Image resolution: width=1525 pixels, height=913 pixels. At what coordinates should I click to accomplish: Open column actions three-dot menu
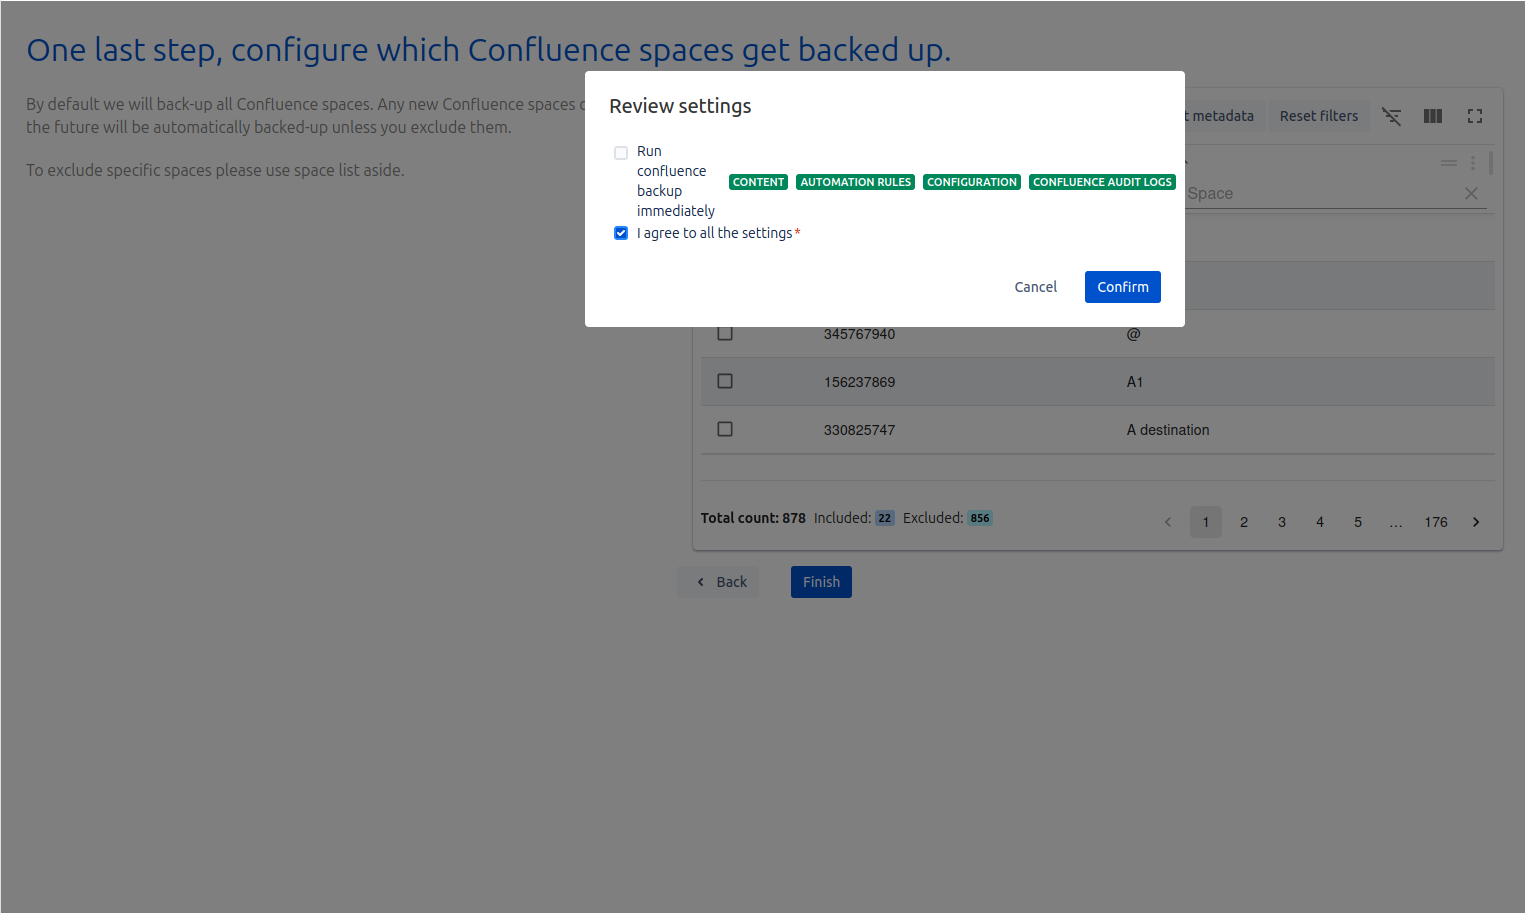[x=1472, y=163]
